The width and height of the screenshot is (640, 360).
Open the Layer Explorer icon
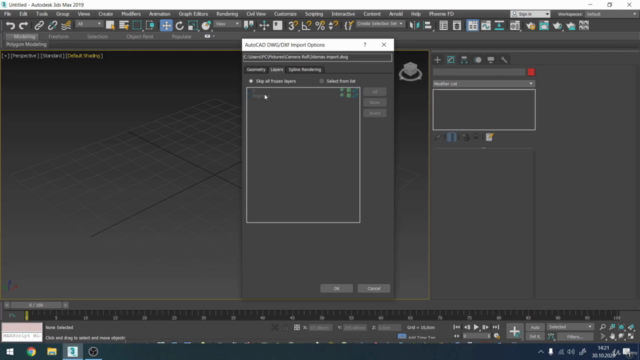[457, 26]
